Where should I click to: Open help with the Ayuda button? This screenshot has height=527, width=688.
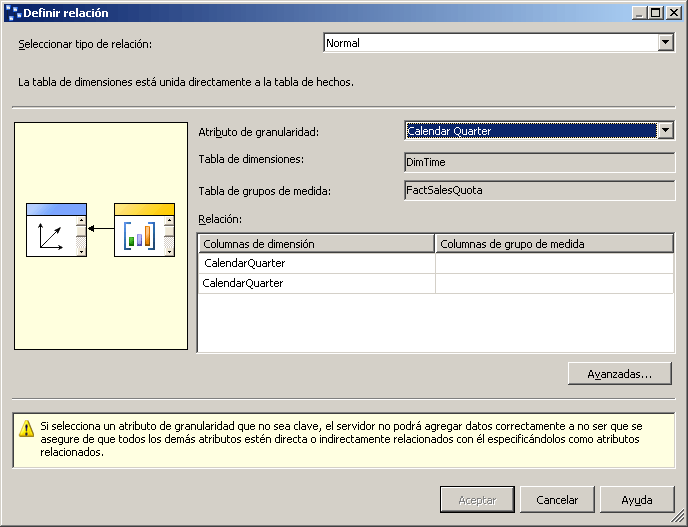click(x=637, y=499)
